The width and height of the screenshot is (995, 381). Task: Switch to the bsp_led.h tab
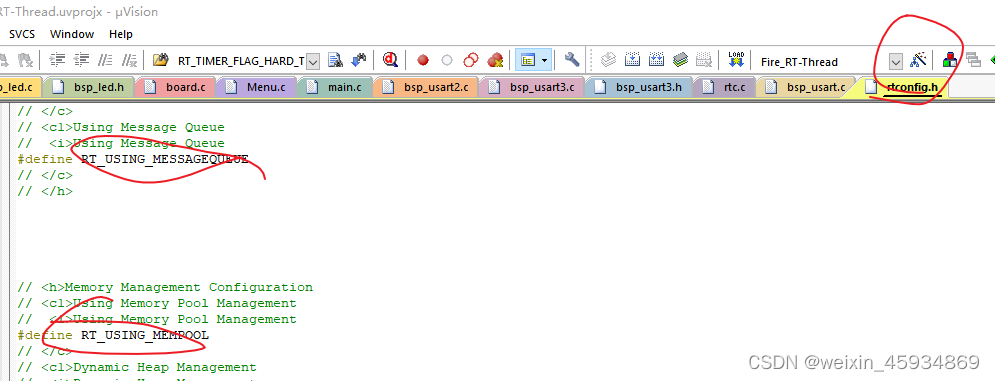coord(89,87)
